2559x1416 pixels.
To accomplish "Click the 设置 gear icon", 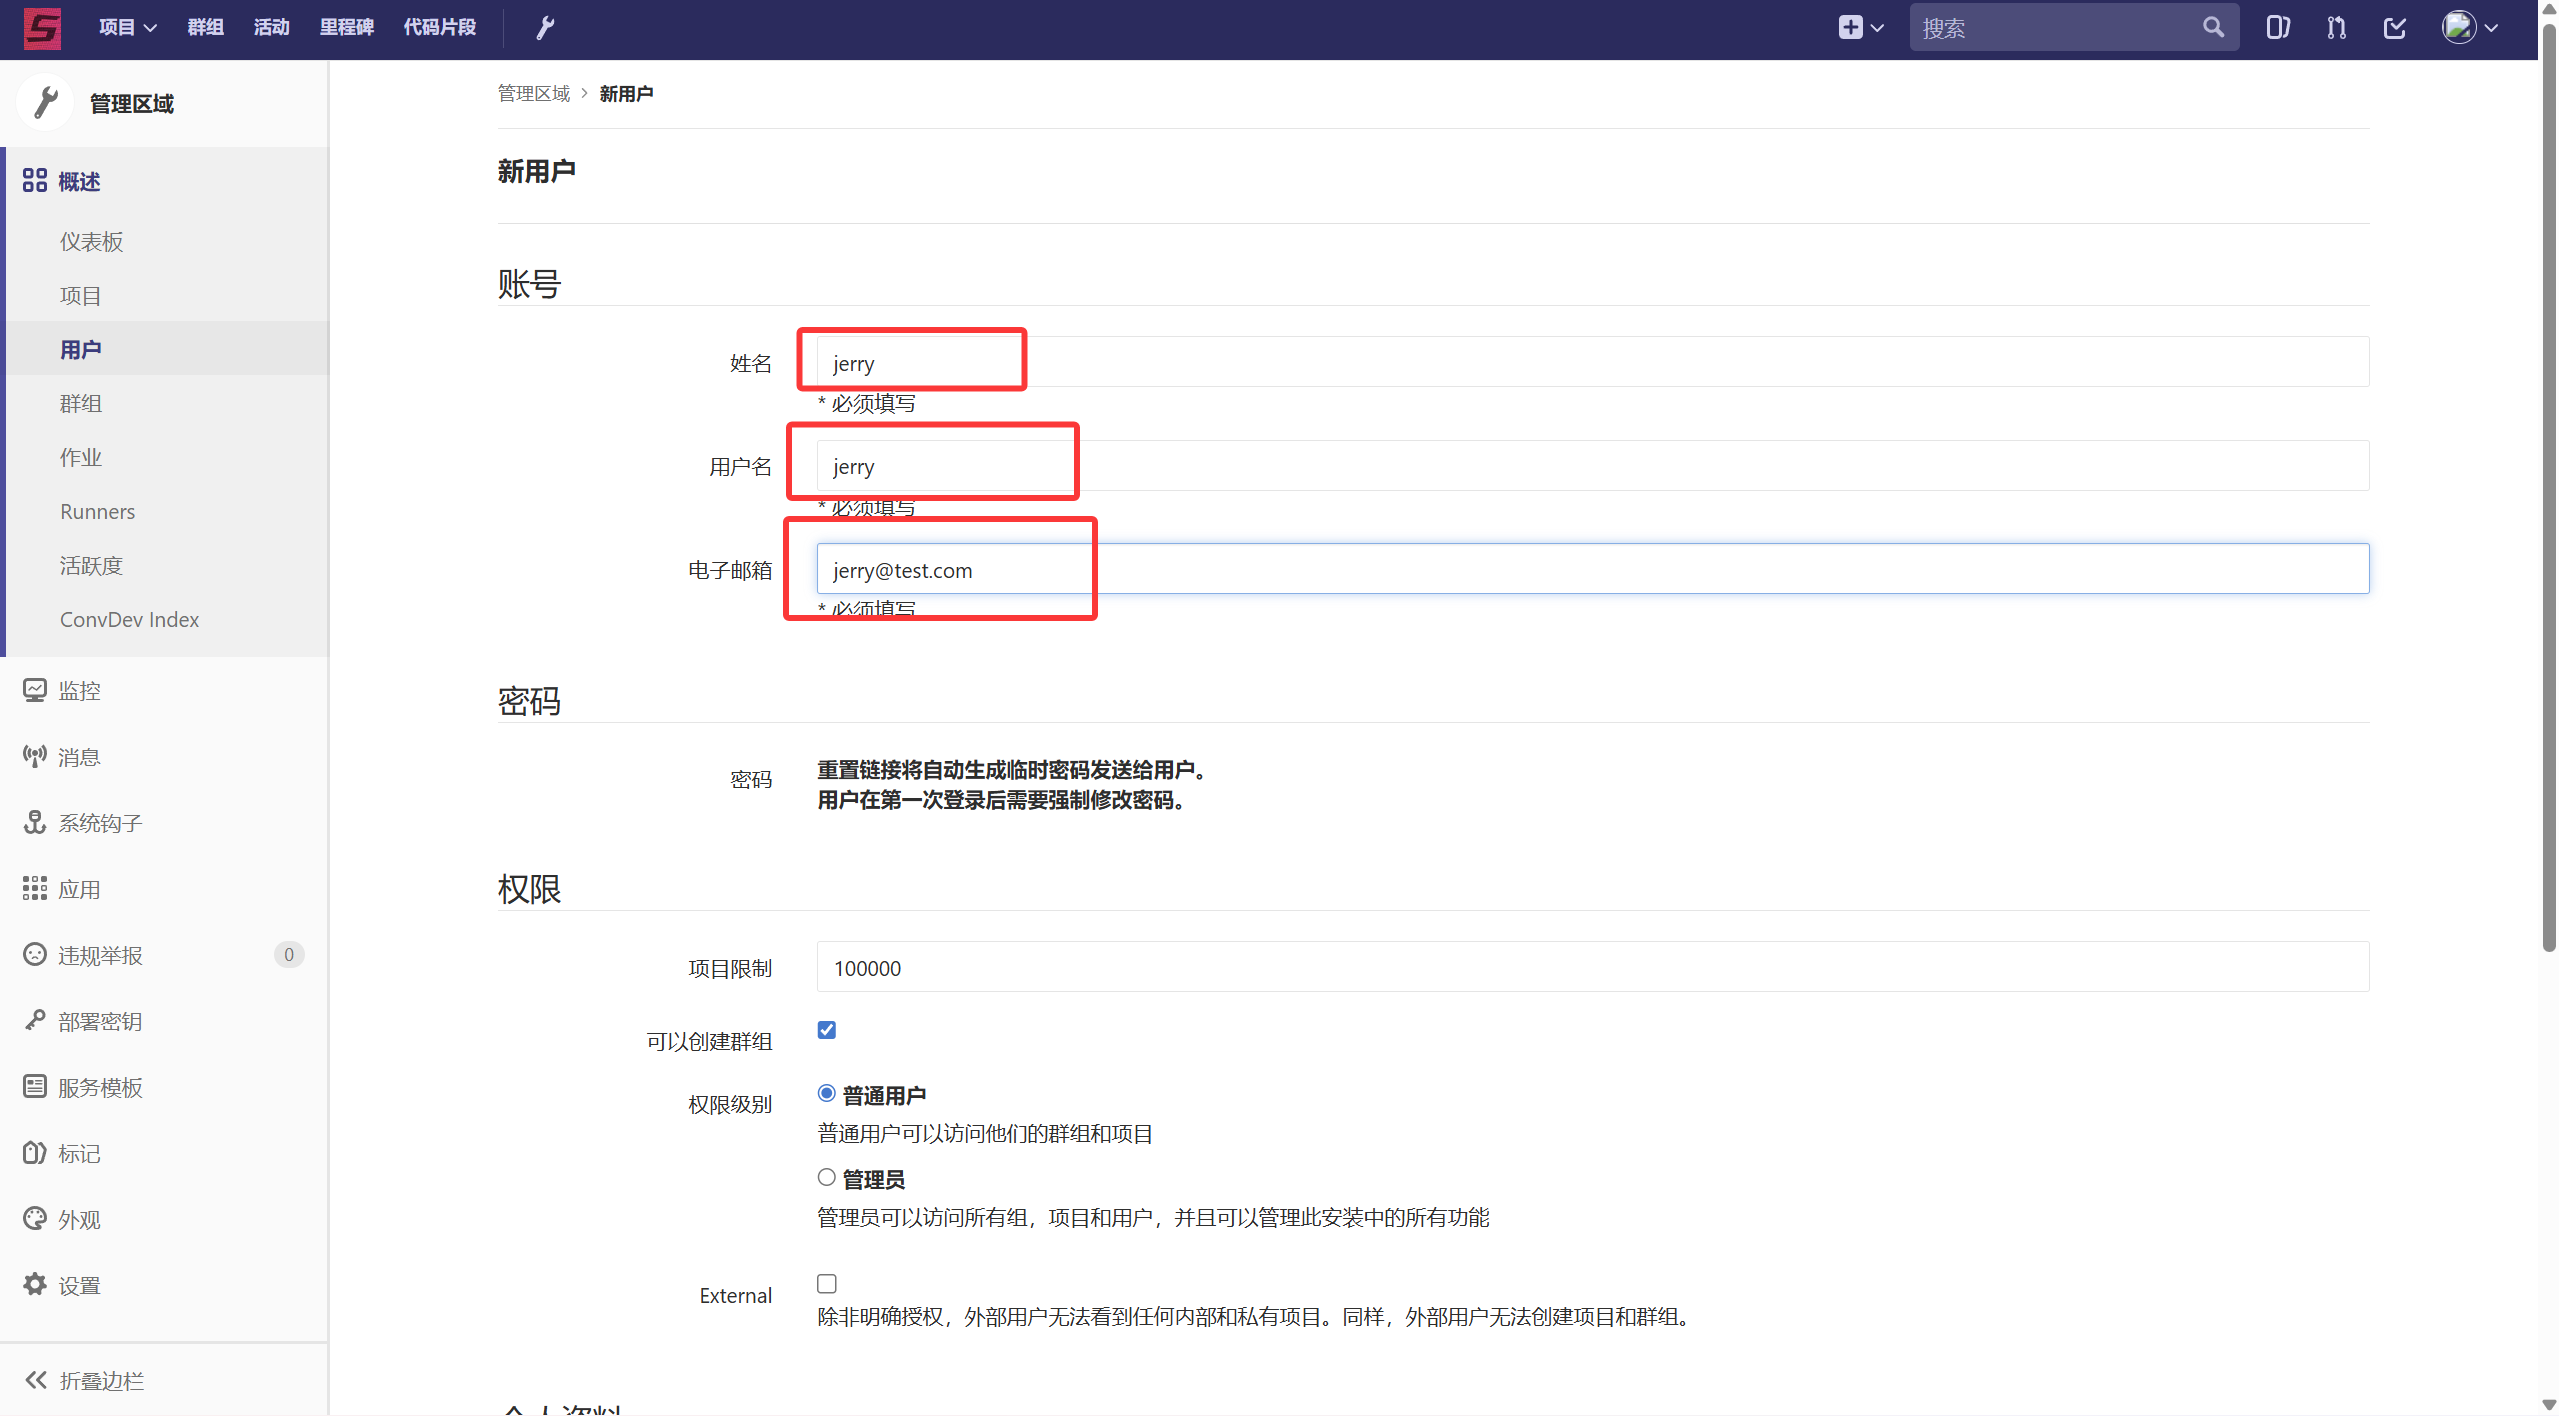I will pyautogui.click(x=35, y=1284).
